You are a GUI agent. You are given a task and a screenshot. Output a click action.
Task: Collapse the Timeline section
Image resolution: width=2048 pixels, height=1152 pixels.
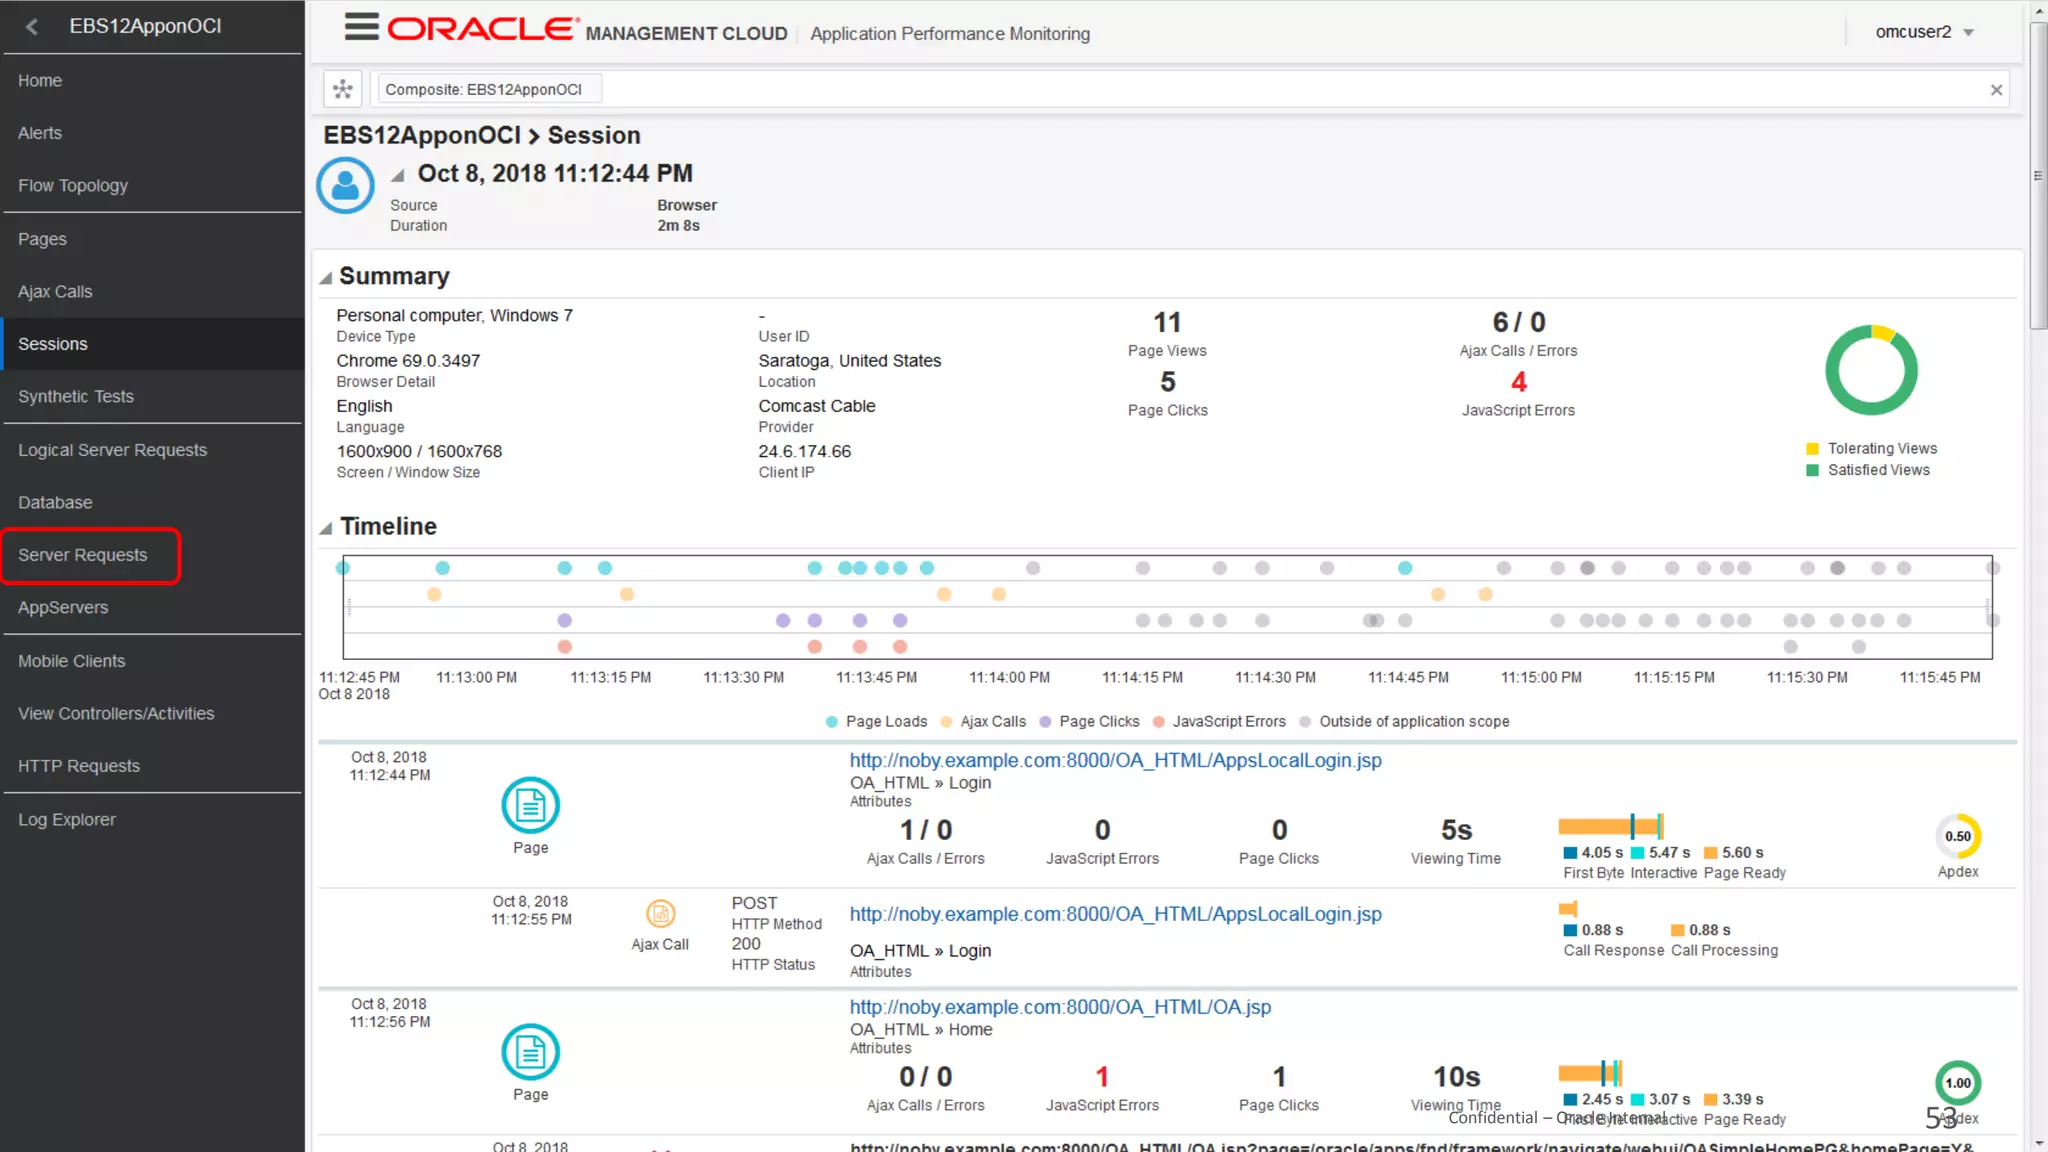[326, 528]
